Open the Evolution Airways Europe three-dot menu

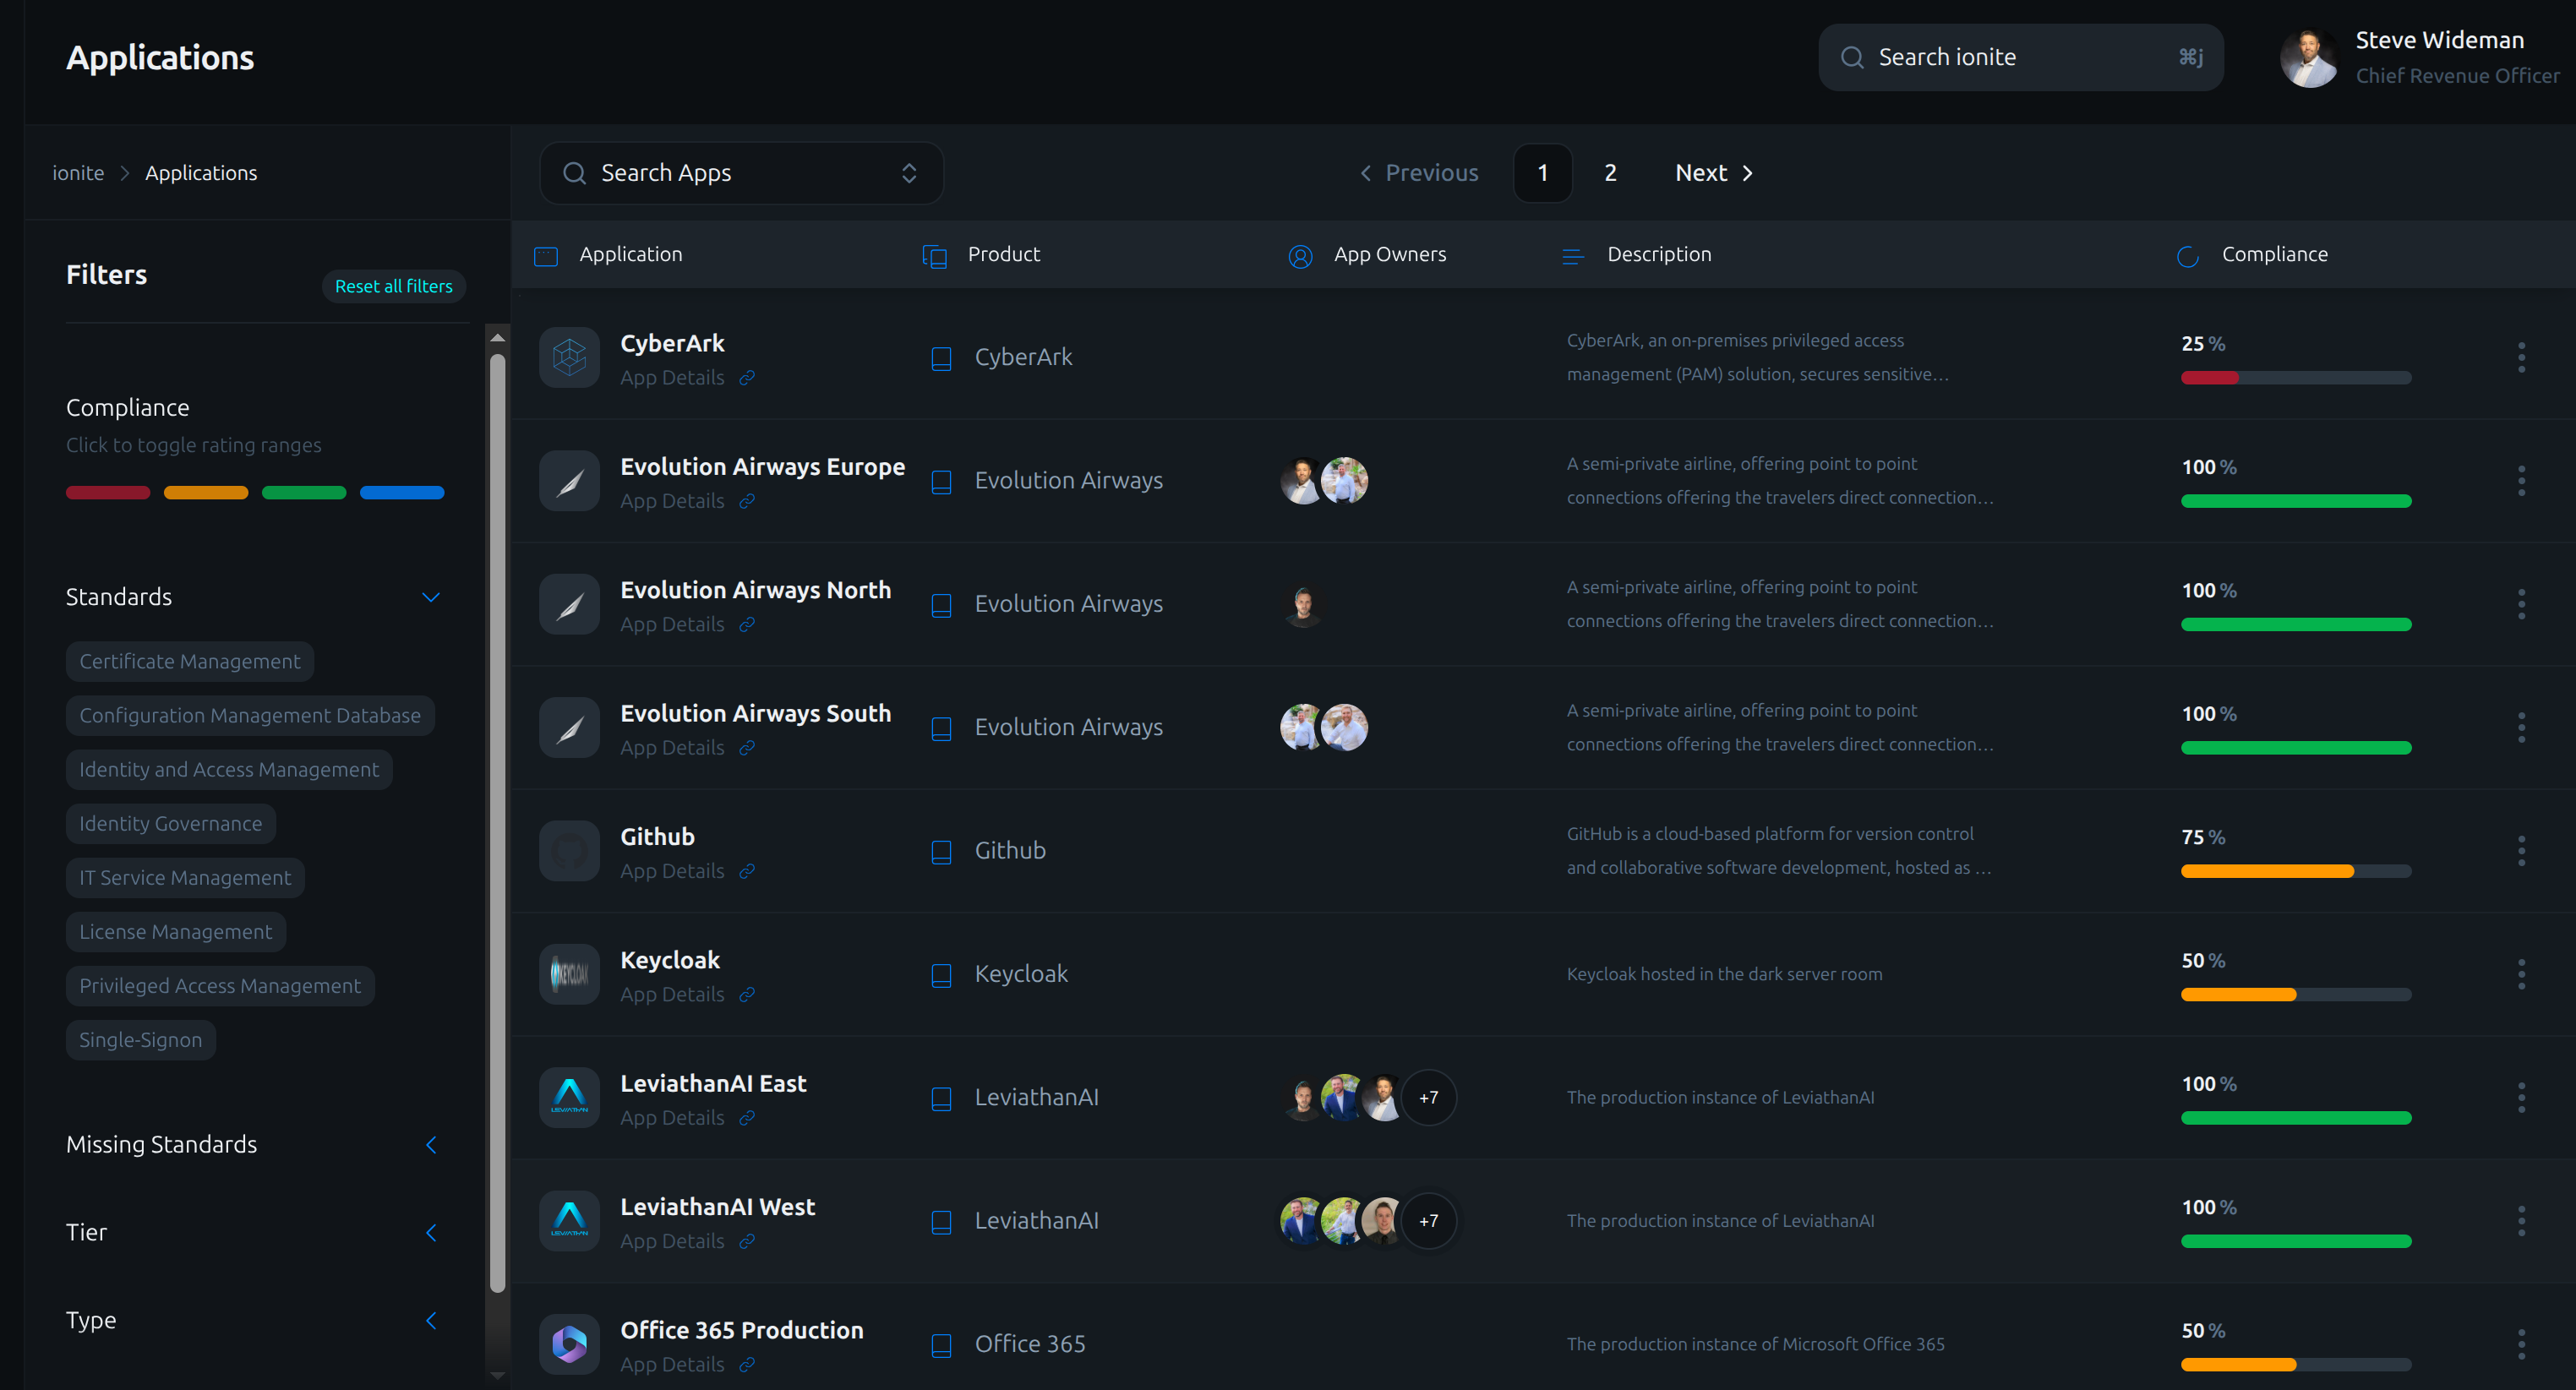point(2521,481)
